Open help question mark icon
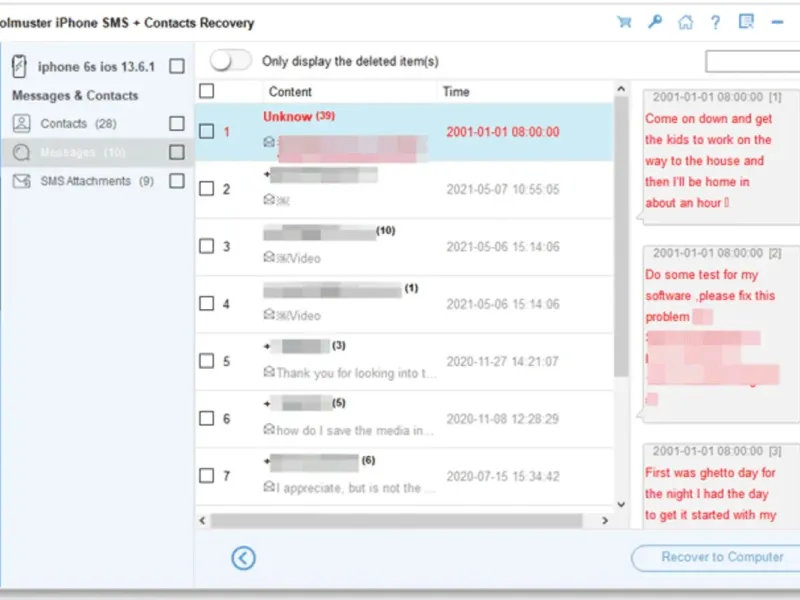 click(x=715, y=22)
